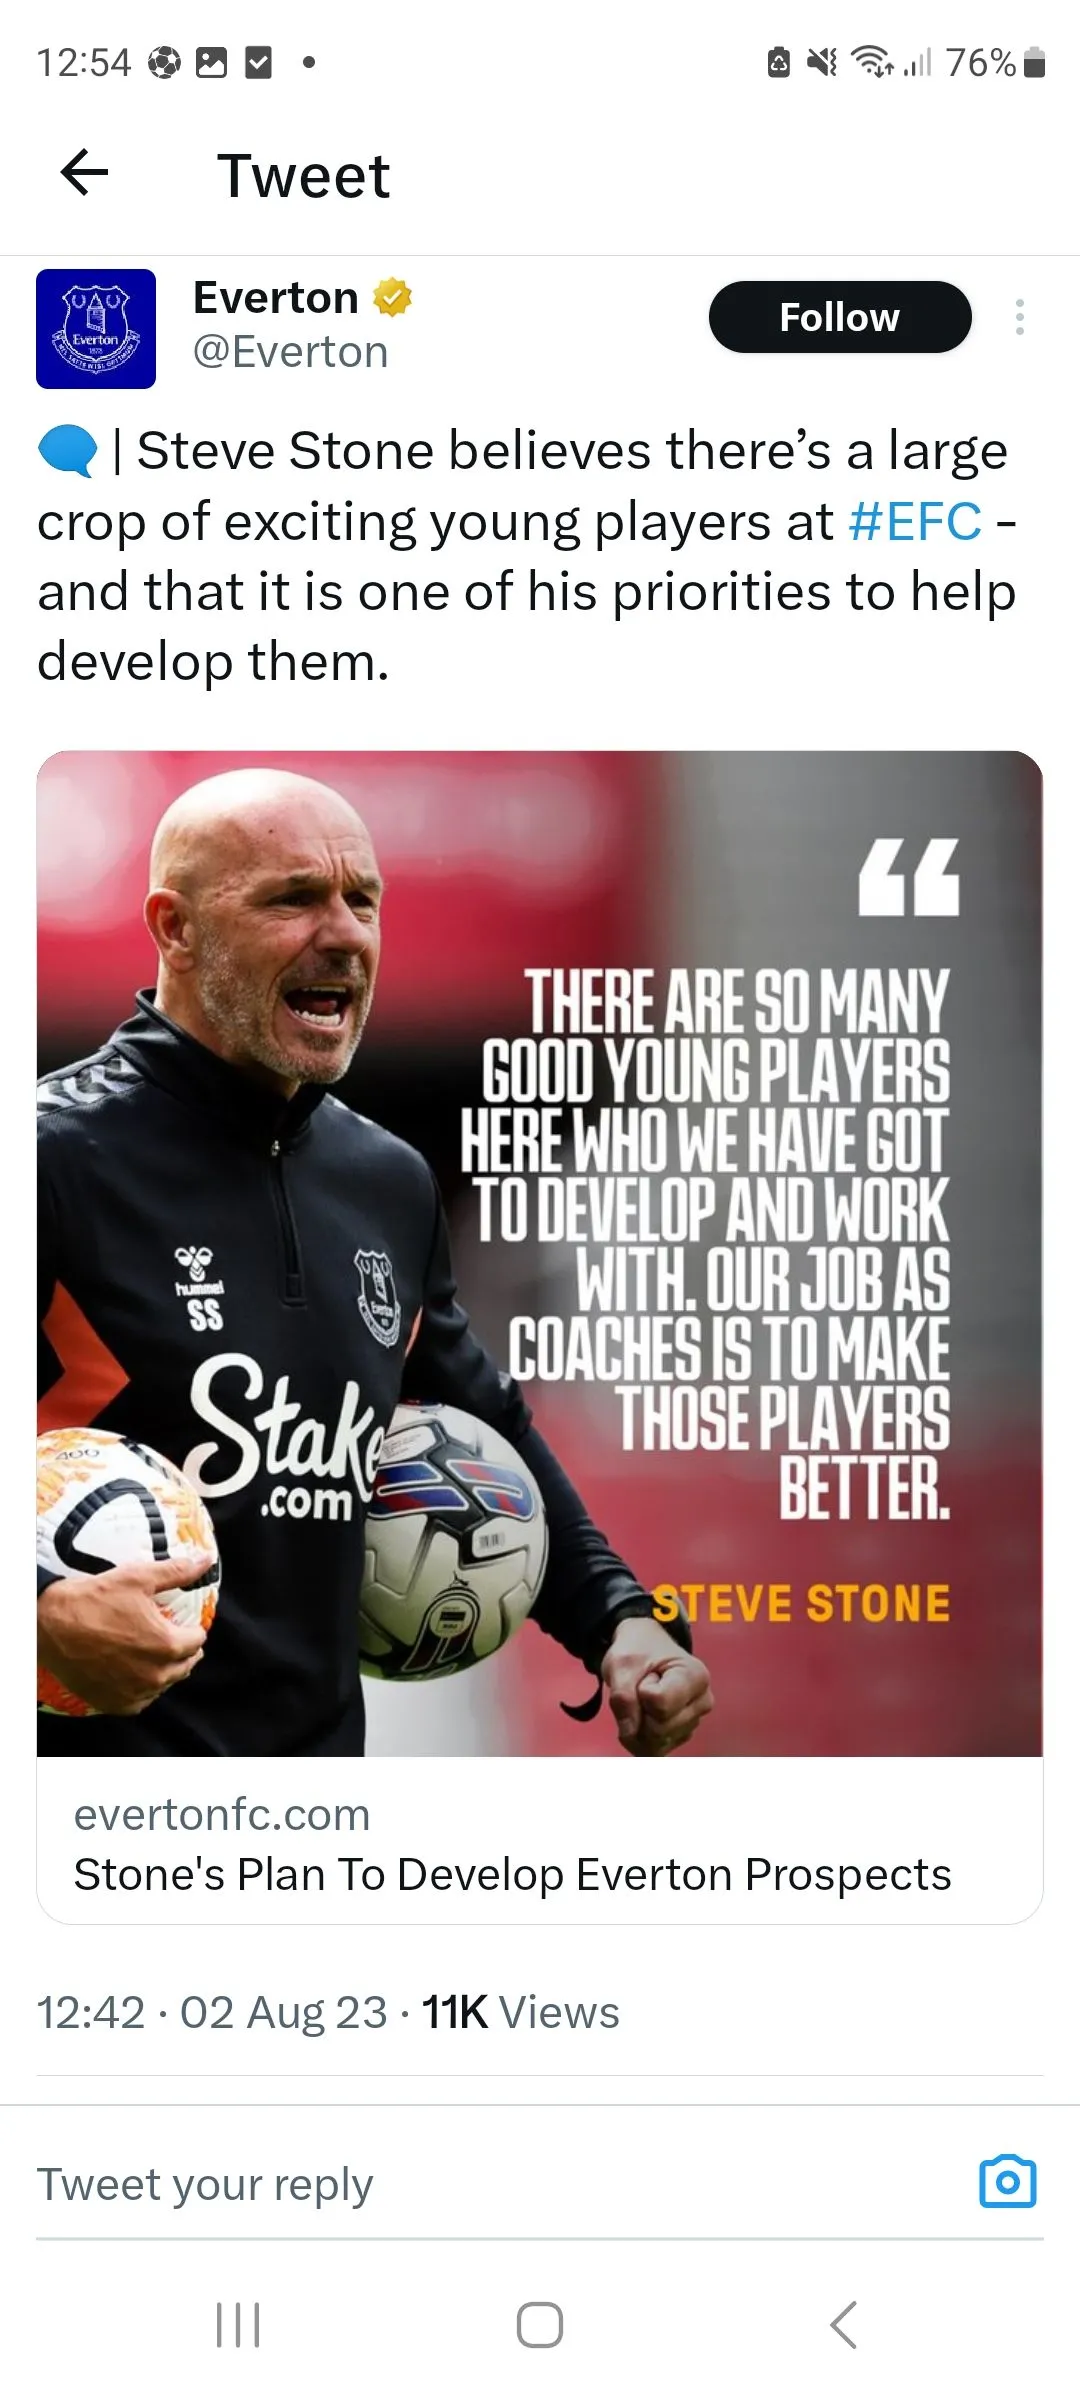Tap the tweet timestamp 12:42 · 02 Aug 23
Screen dimensions: 1080x2400
point(212,2012)
